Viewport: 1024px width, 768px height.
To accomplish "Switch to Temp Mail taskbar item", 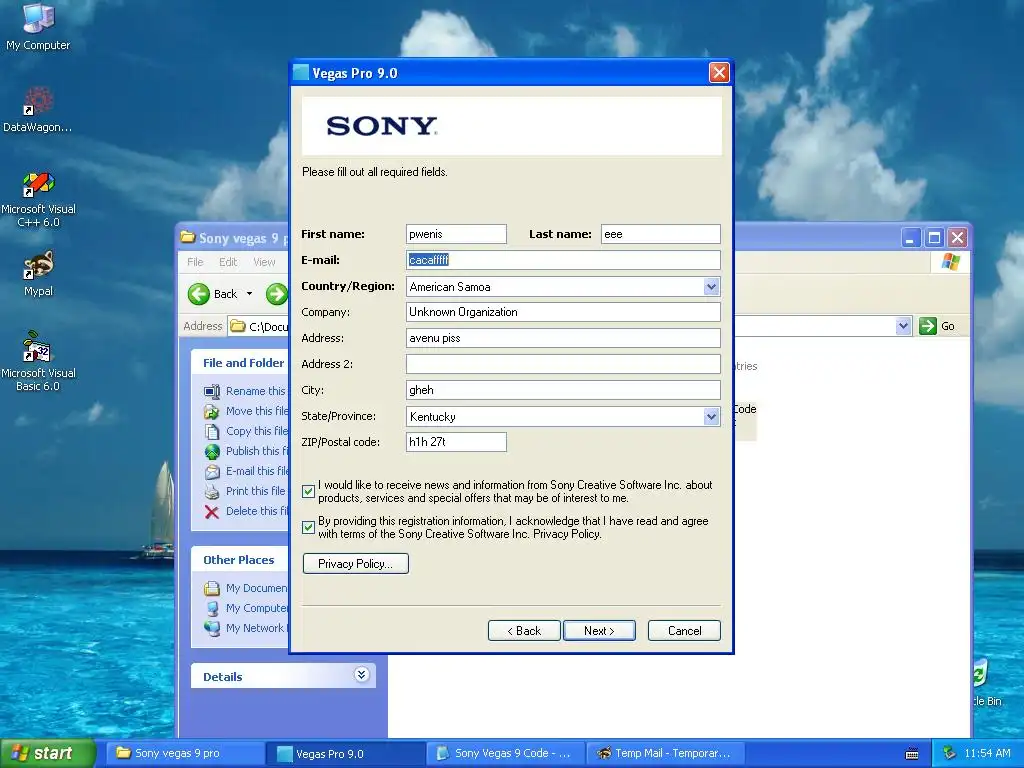I will tap(666, 753).
